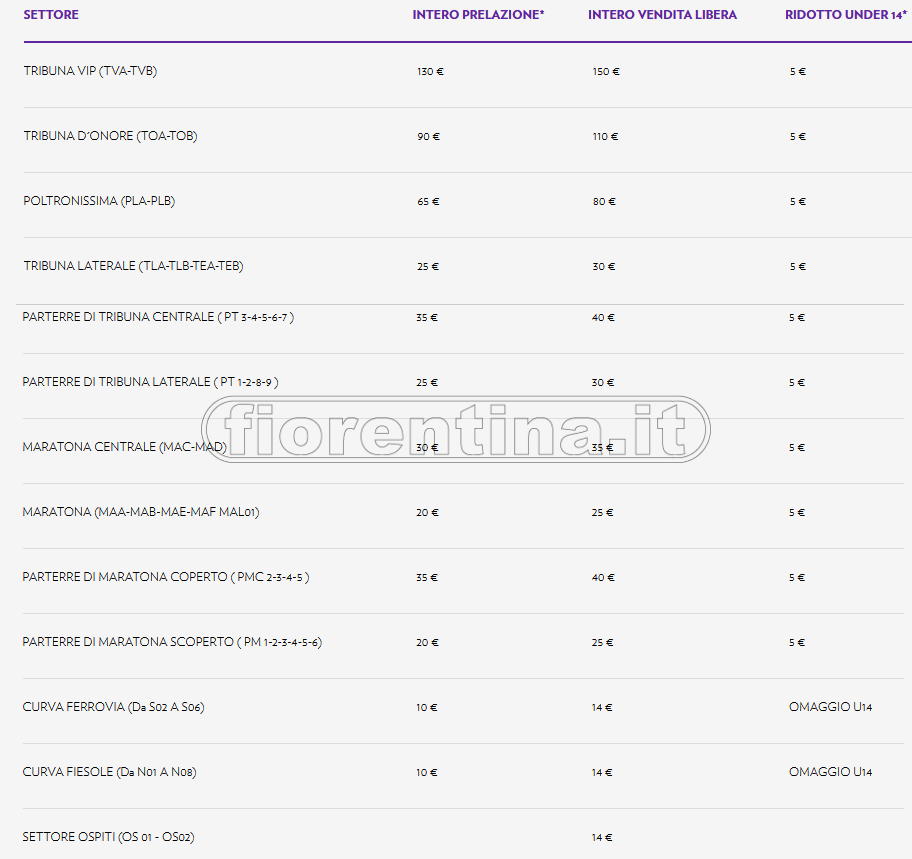This screenshot has height=859, width=912.
Task: Click the 110 € price for Tribuna d'Onore
Action: pyautogui.click(x=605, y=137)
